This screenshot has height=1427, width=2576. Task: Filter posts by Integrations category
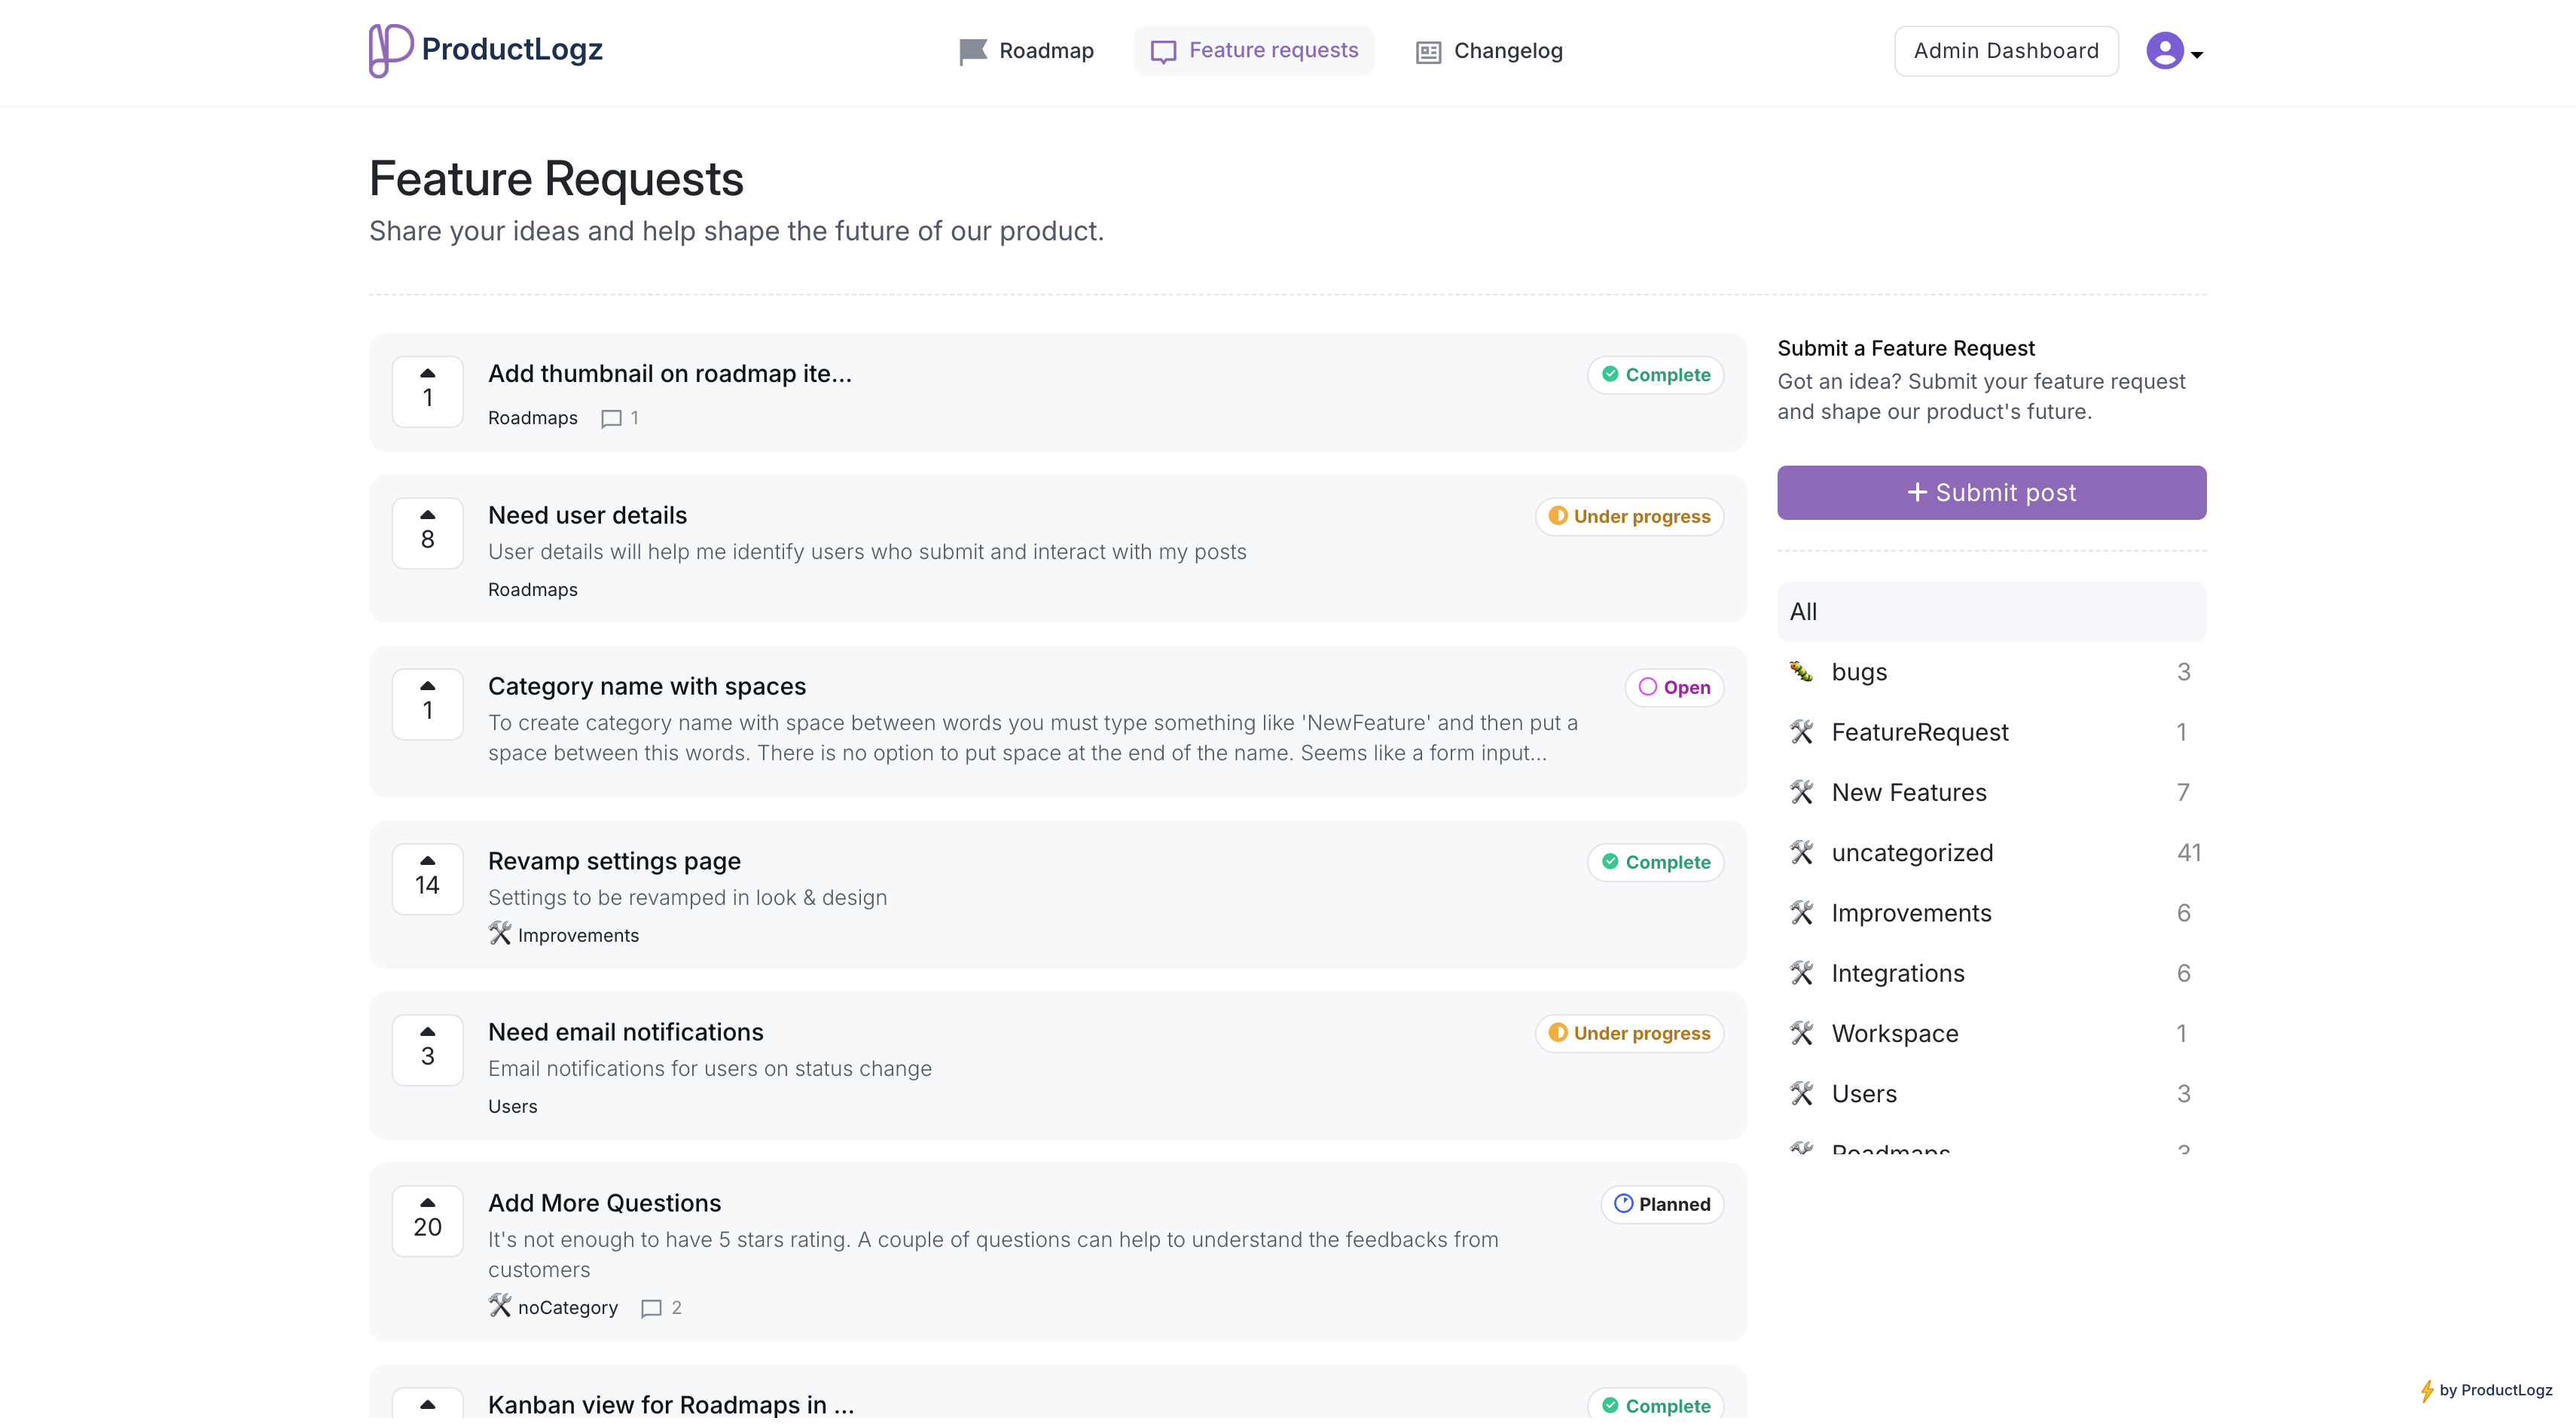click(x=1897, y=974)
